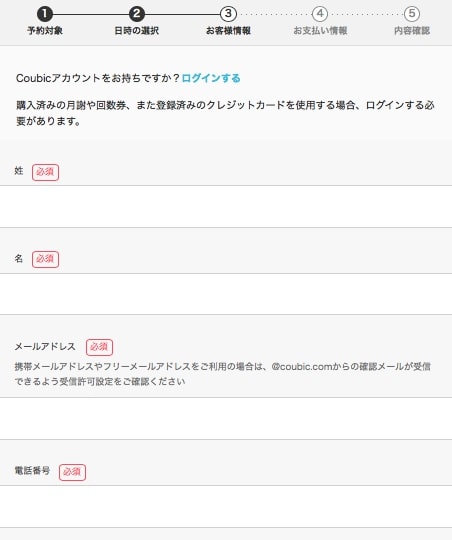Click step 3 circle icon お客様情報
The height and width of the screenshot is (540, 452).
coord(228,14)
